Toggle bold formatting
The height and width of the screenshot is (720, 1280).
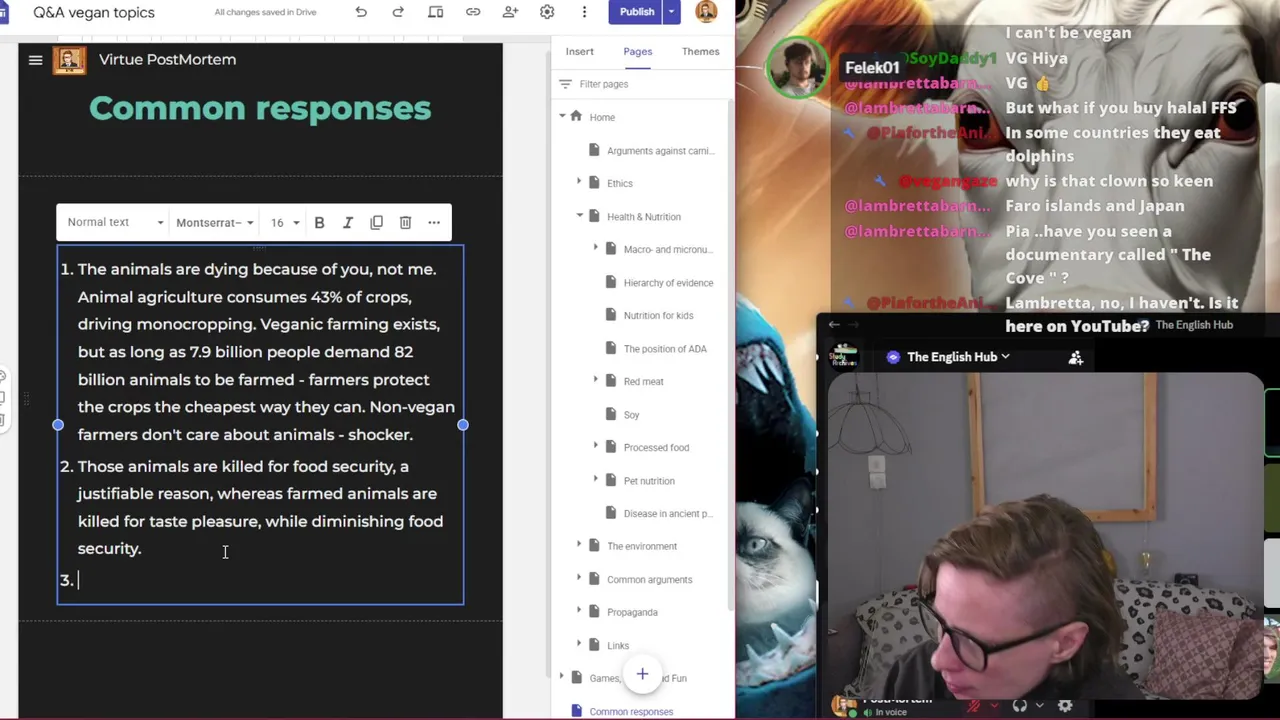(319, 222)
